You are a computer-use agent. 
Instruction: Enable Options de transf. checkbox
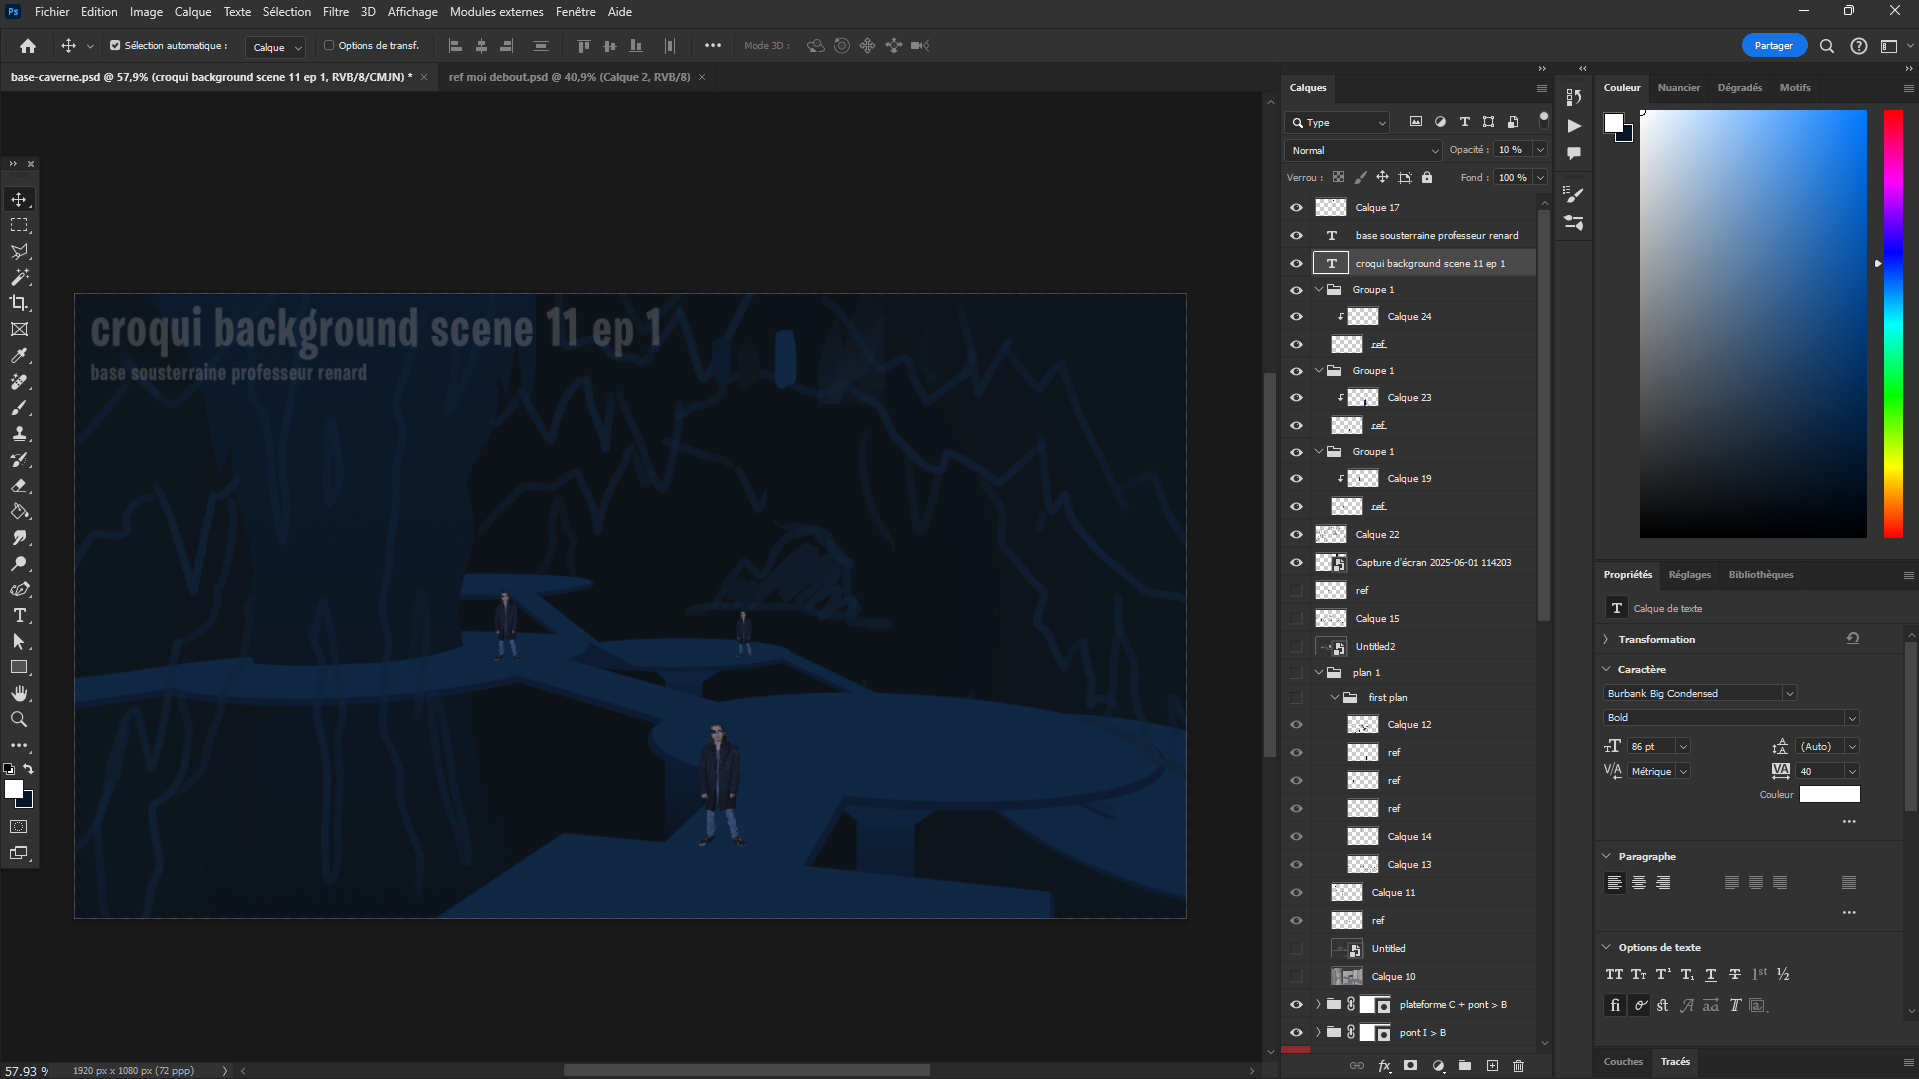(329, 46)
